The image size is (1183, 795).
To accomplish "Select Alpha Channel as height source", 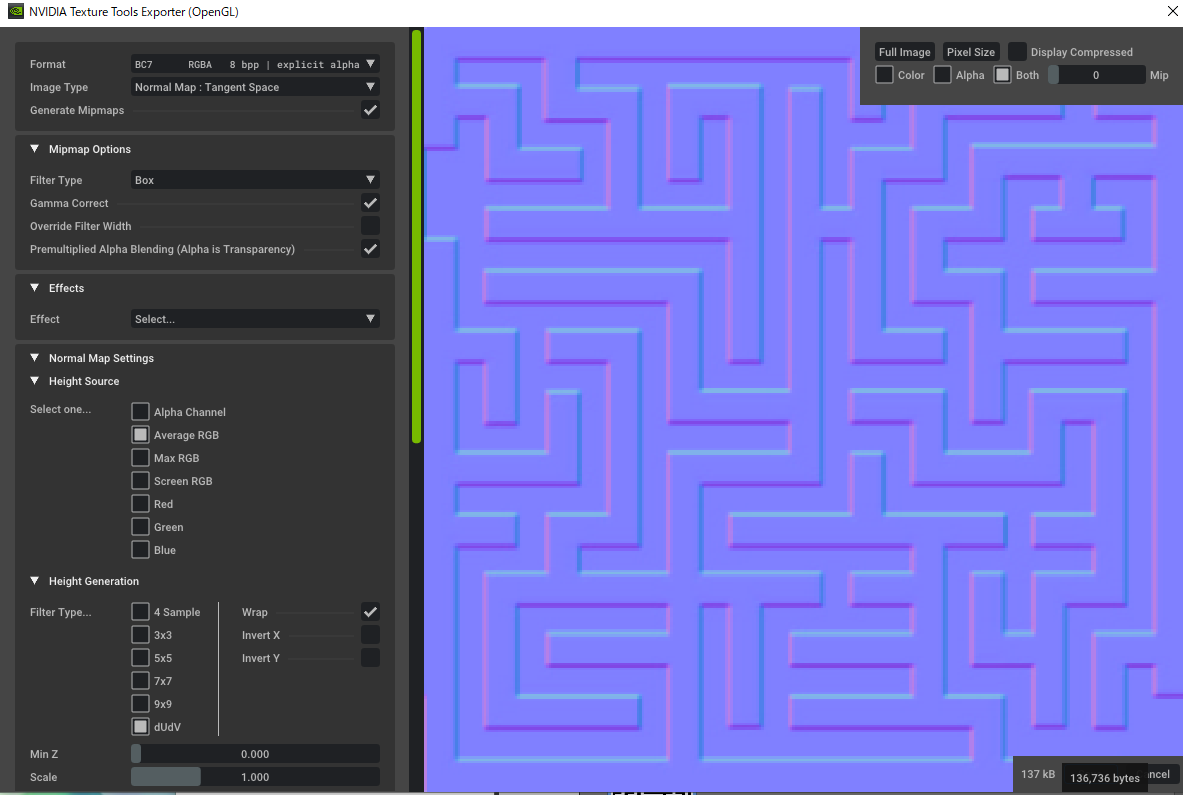I will 141,412.
